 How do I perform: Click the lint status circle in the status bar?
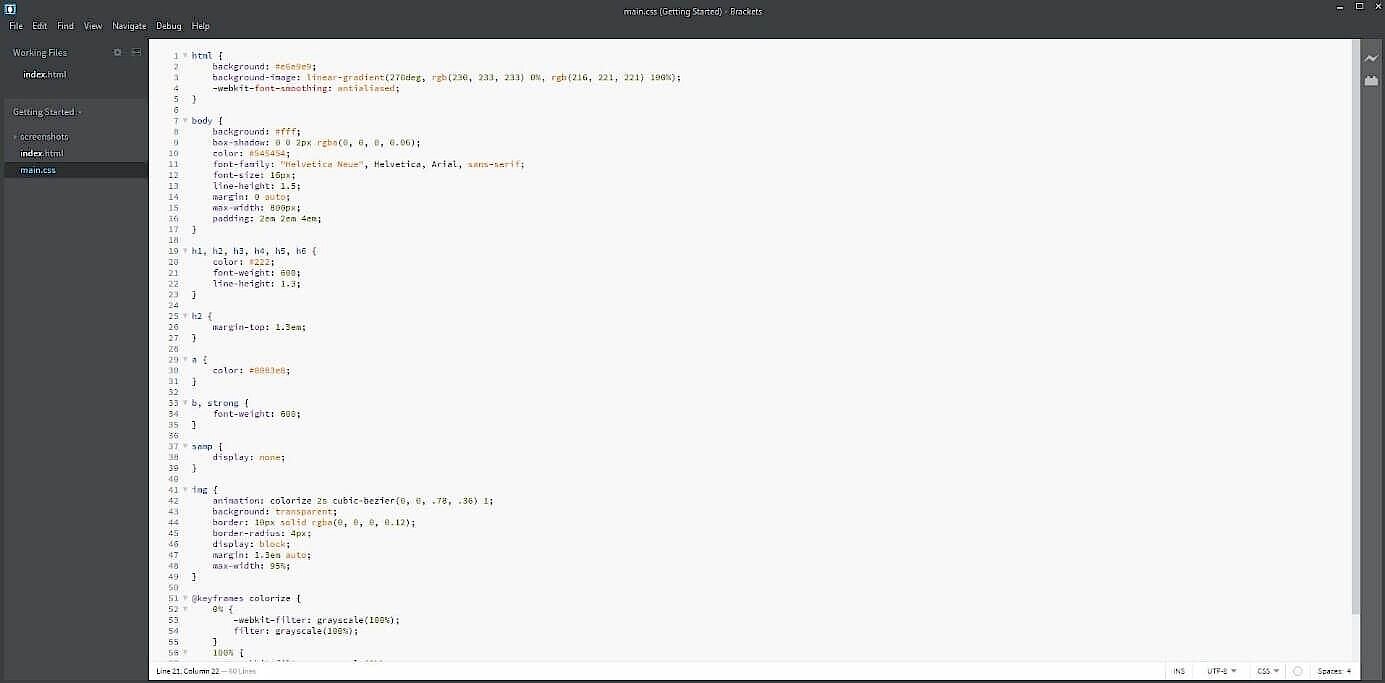tap(1297, 671)
